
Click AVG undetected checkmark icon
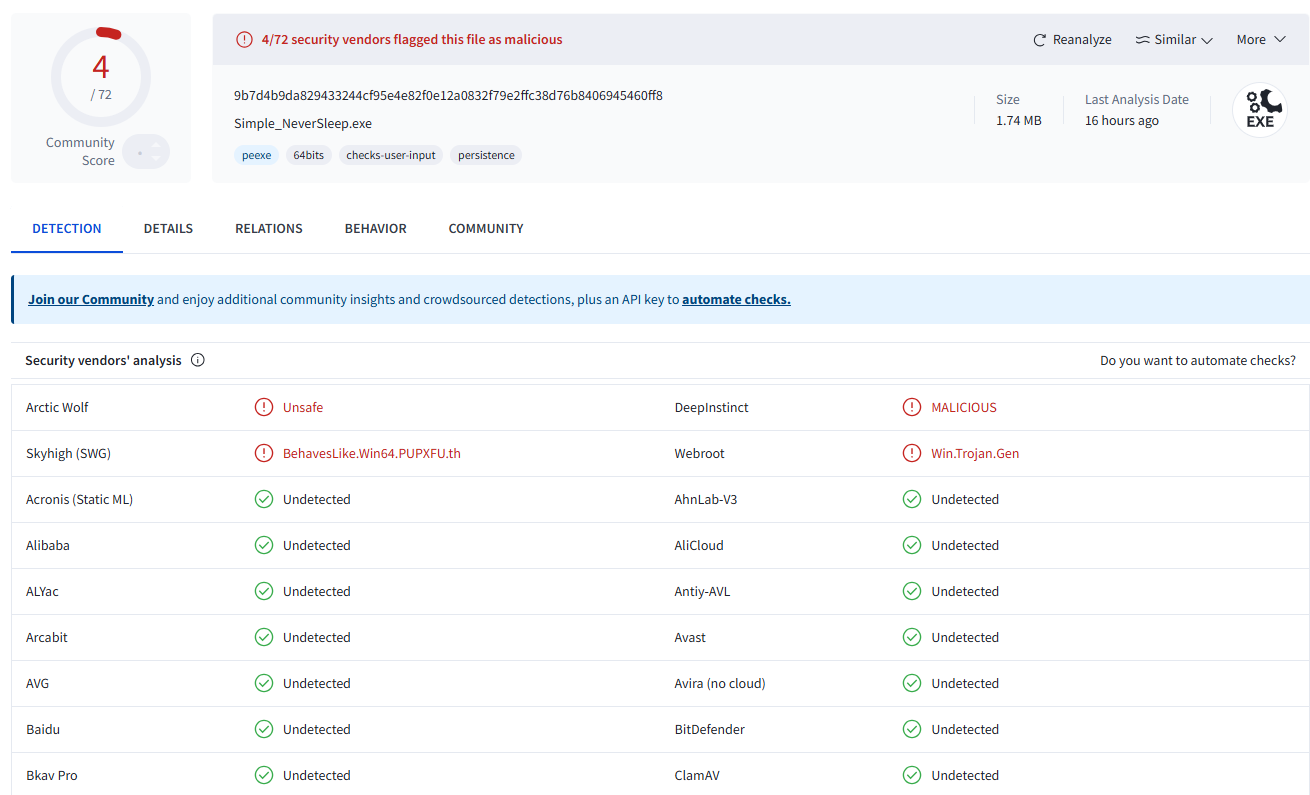[264, 683]
